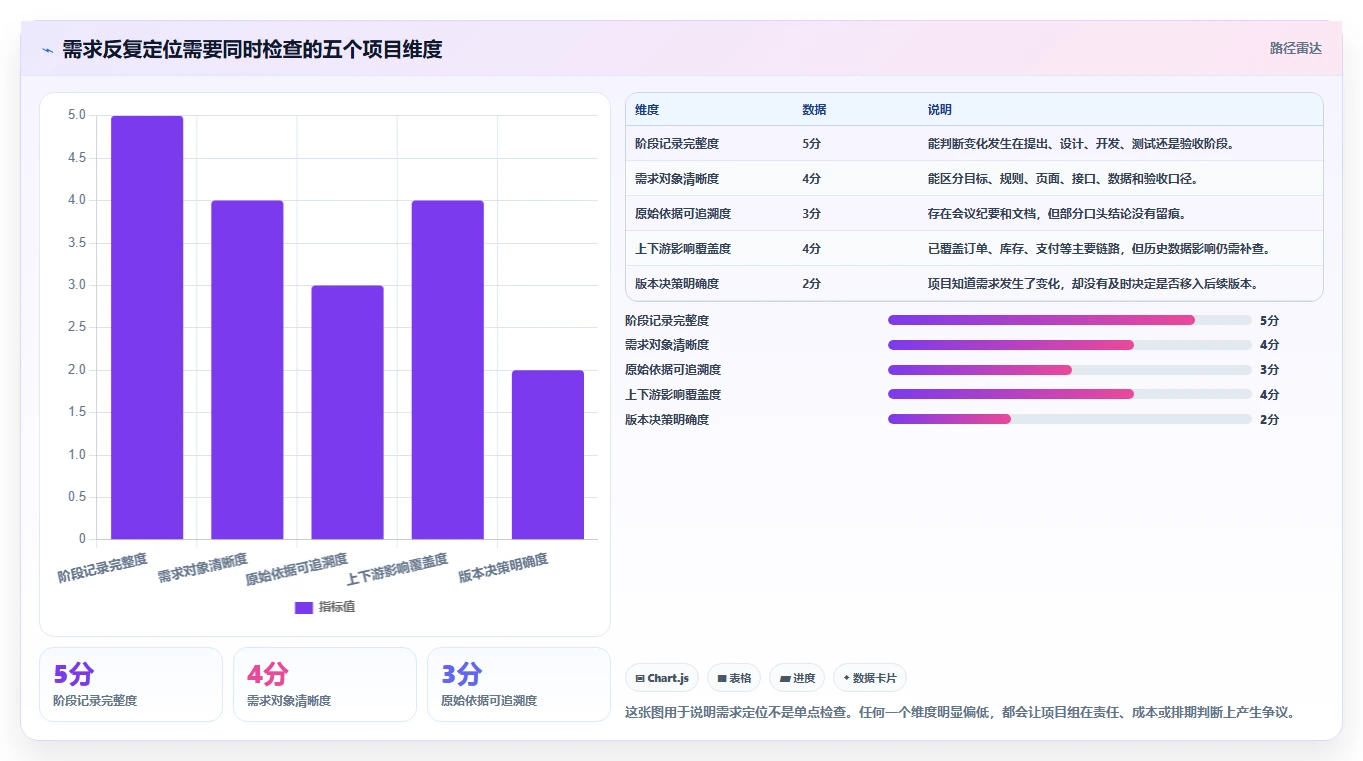Image resolution: width=1363 pixels, height=761 pixels.
Task: Click the 版本决策明确度 progress label
Action: point(667,420)
